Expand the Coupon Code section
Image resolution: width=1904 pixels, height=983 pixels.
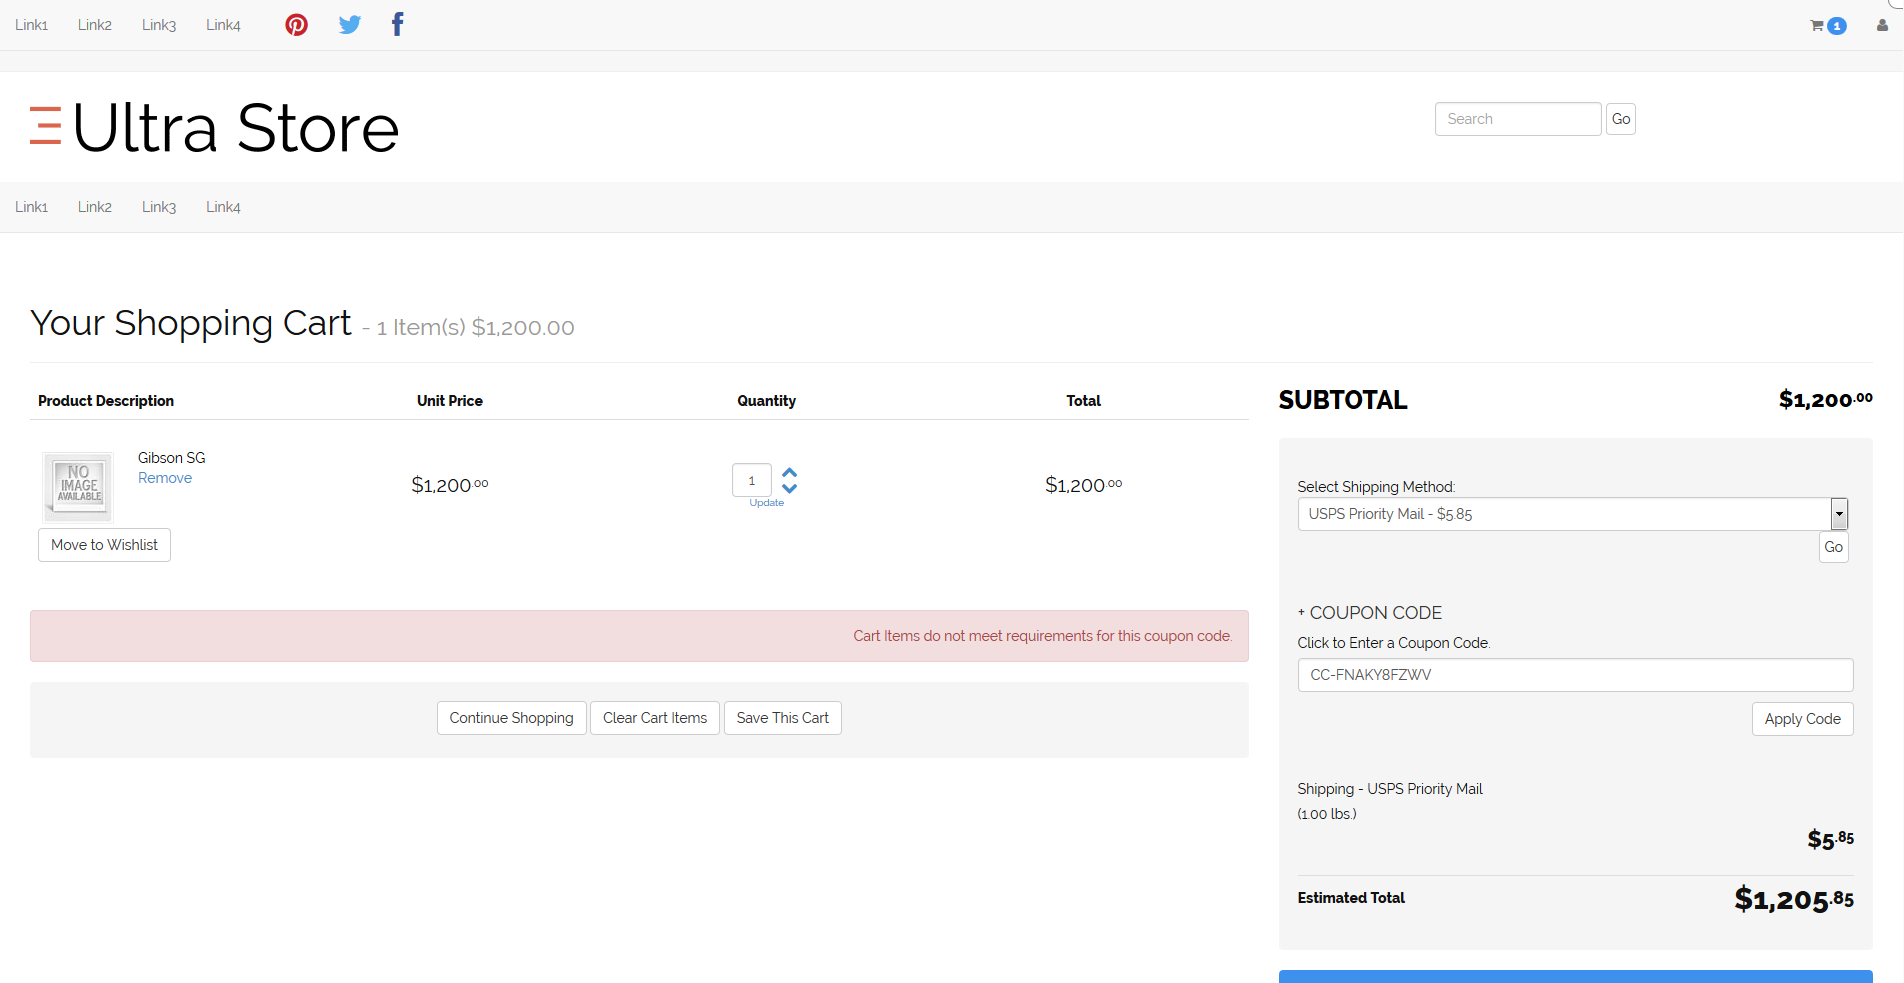[x=1369, y=613]
